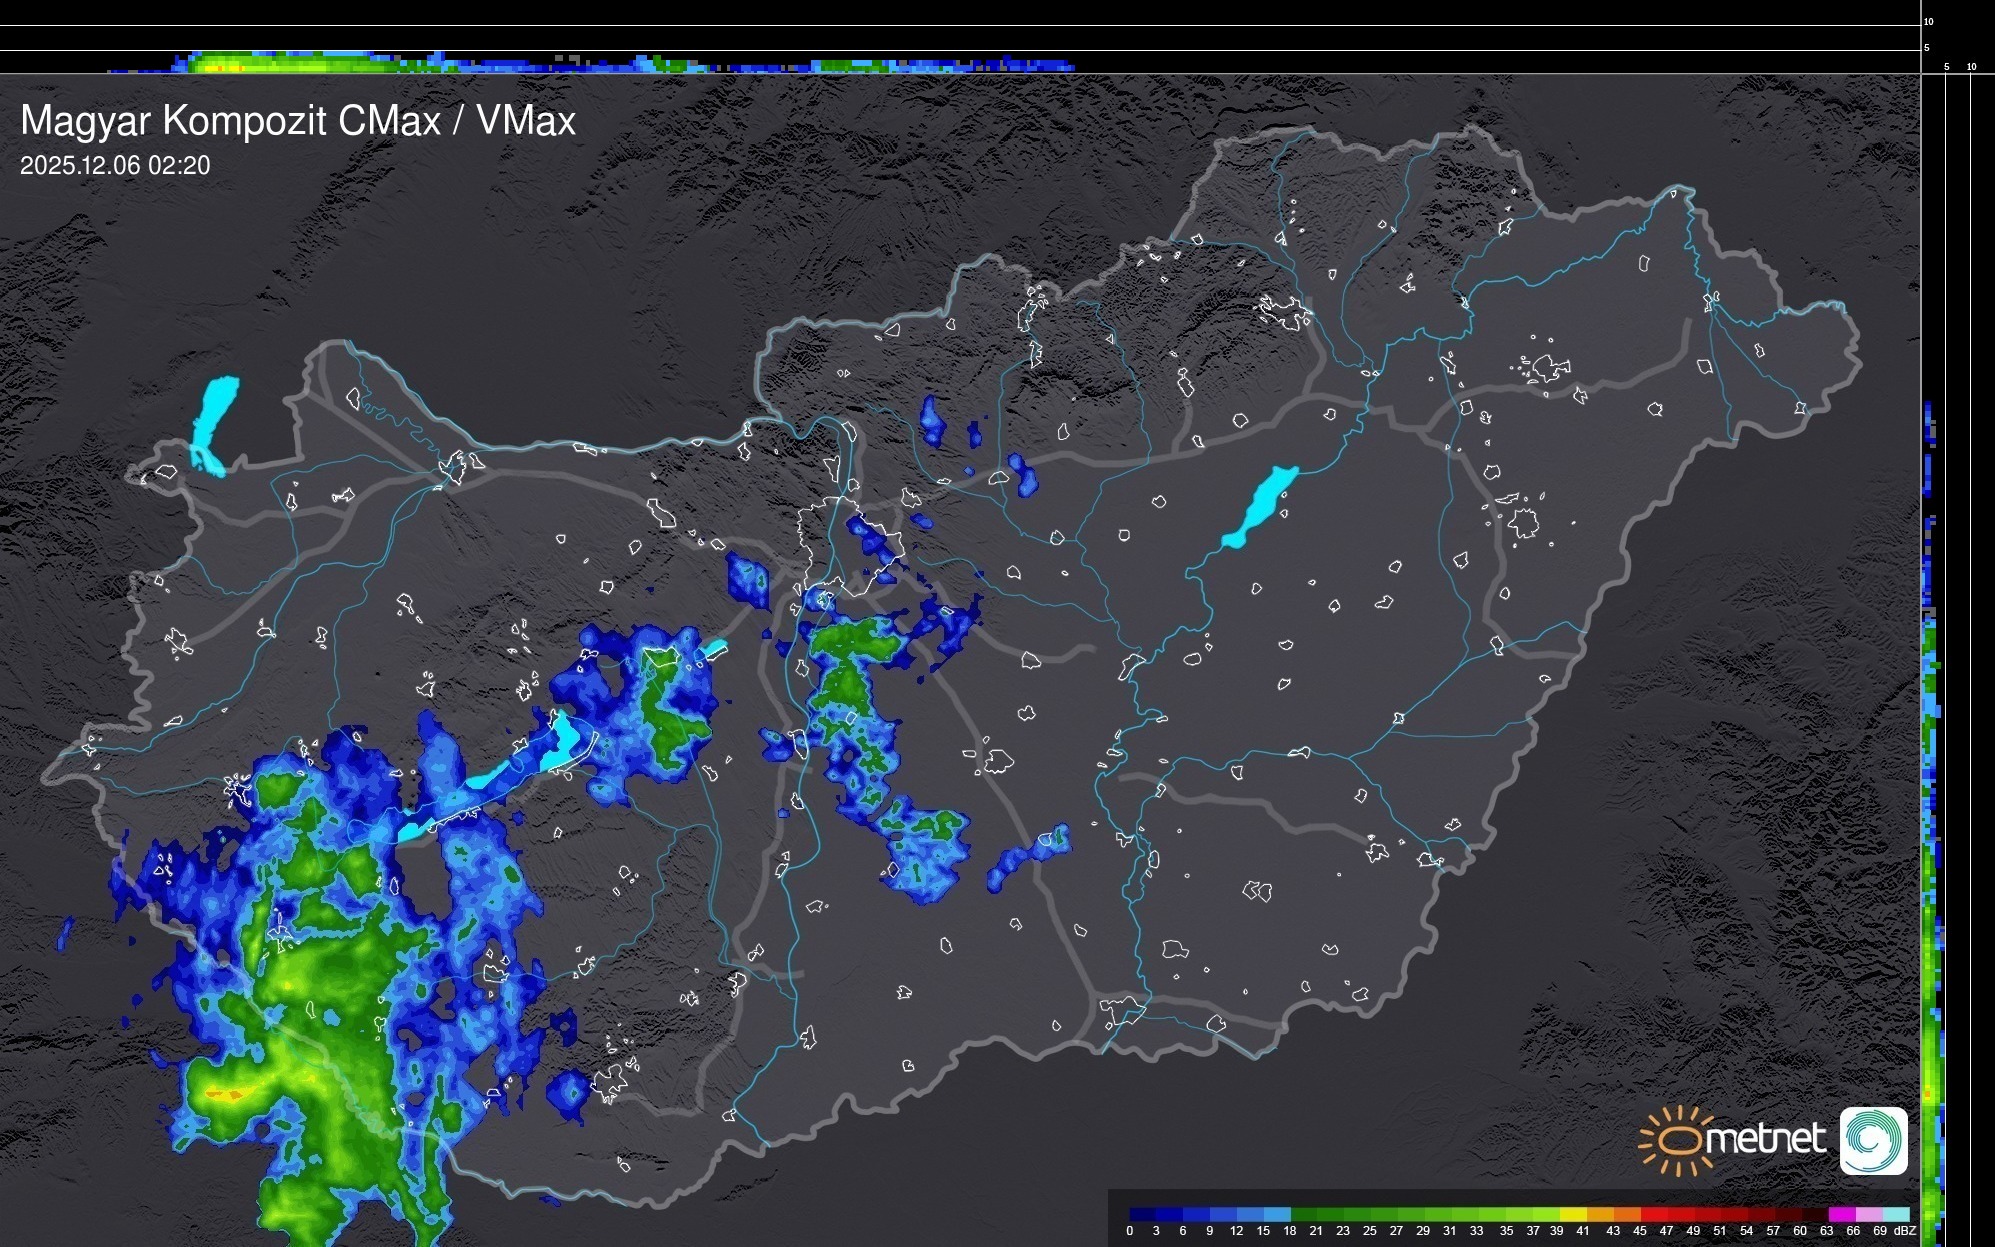The height and width of the screenshot is (1247, 1995).
Task: Click the darkest blue 0 dBZ swatch
Action: 1143,1215
